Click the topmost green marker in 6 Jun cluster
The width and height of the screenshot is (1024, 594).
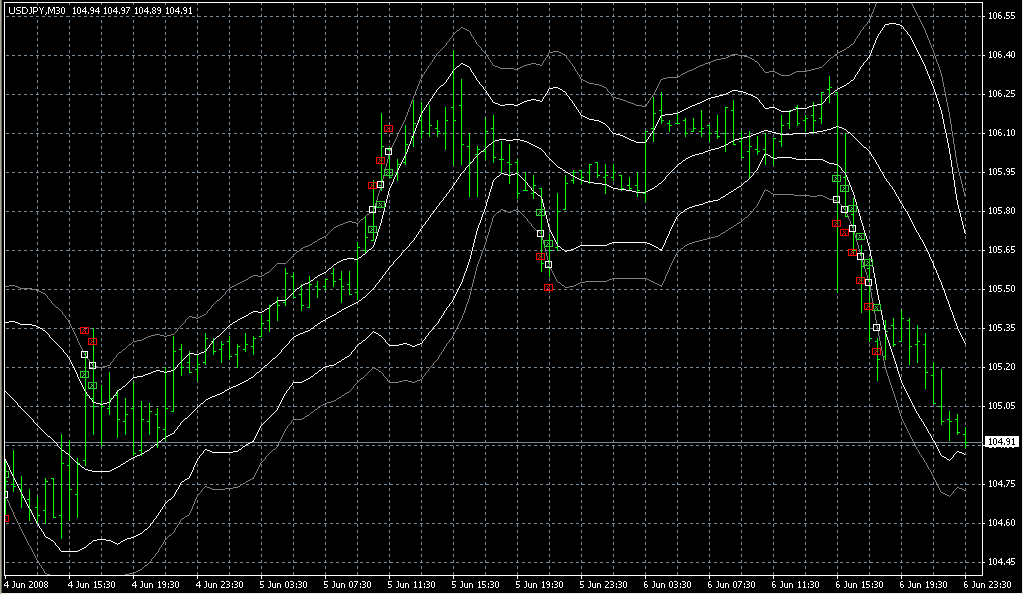[x=837, y=178]
